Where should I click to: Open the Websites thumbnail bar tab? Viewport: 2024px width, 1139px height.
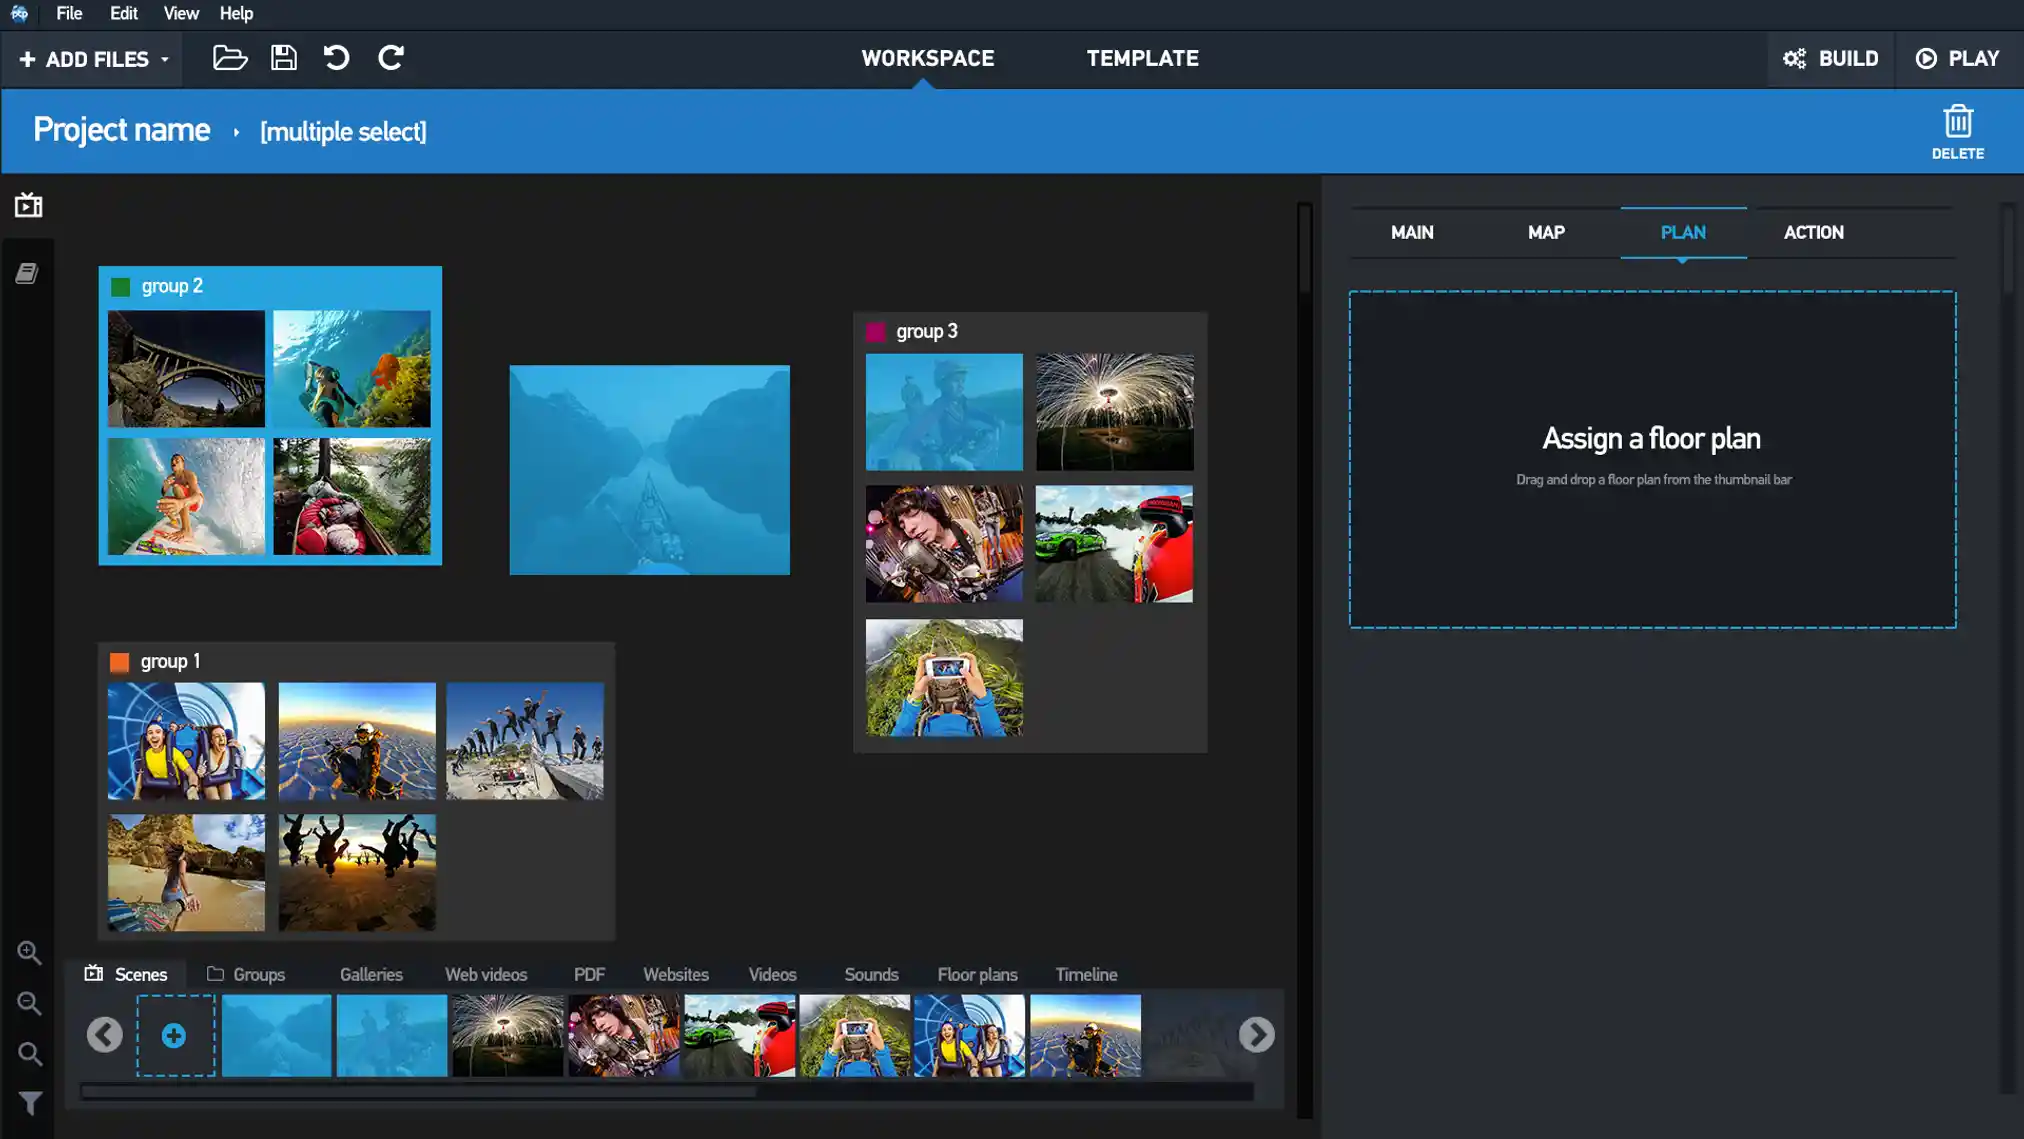[x=676, y=974]
